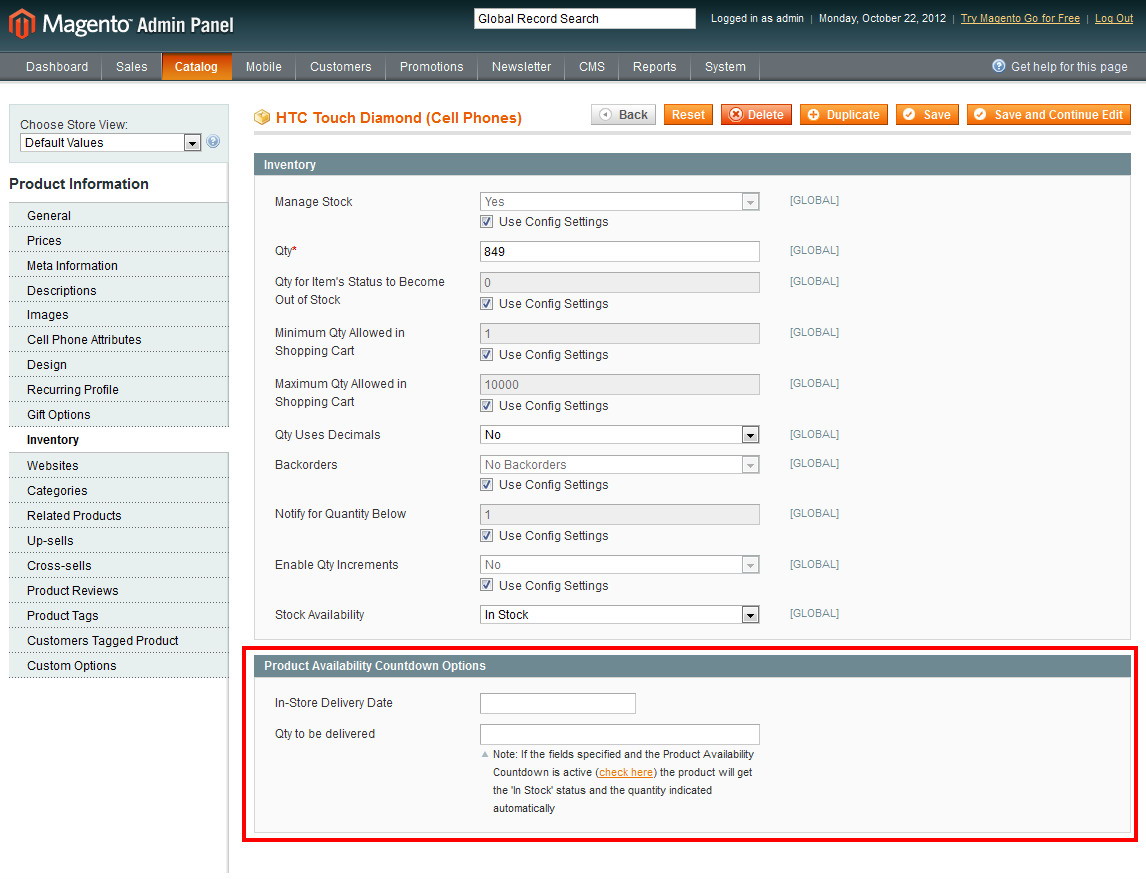
Task: Click the Duplicate button's plus icon
Action: pos(812,114)
